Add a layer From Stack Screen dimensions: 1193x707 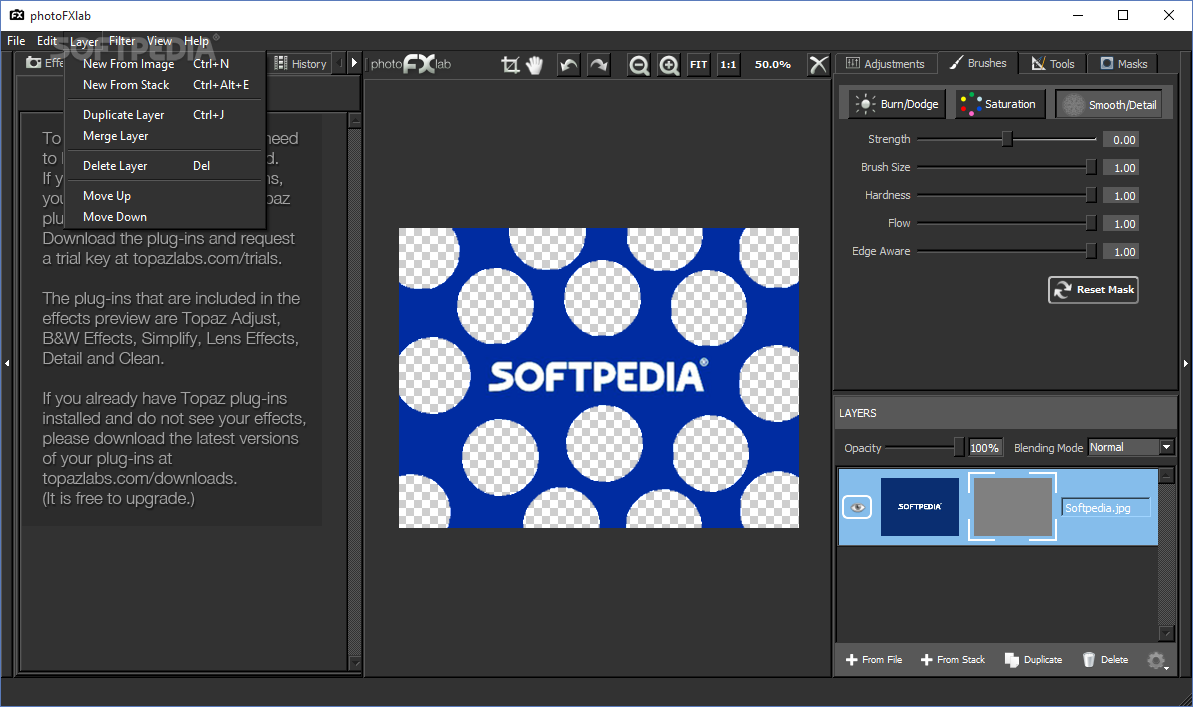953,660
